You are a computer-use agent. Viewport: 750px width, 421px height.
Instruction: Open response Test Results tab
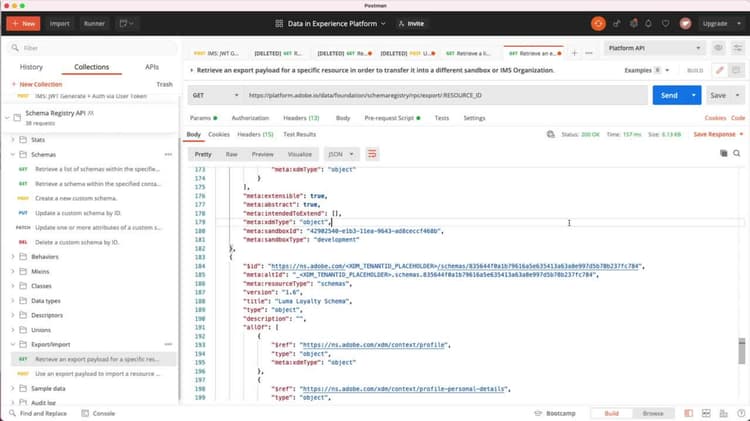[x=299, y=134]
